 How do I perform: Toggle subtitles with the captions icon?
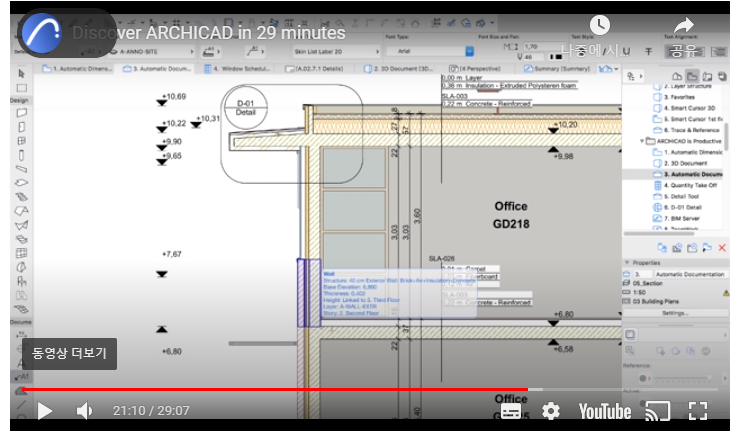pos(511,411)
